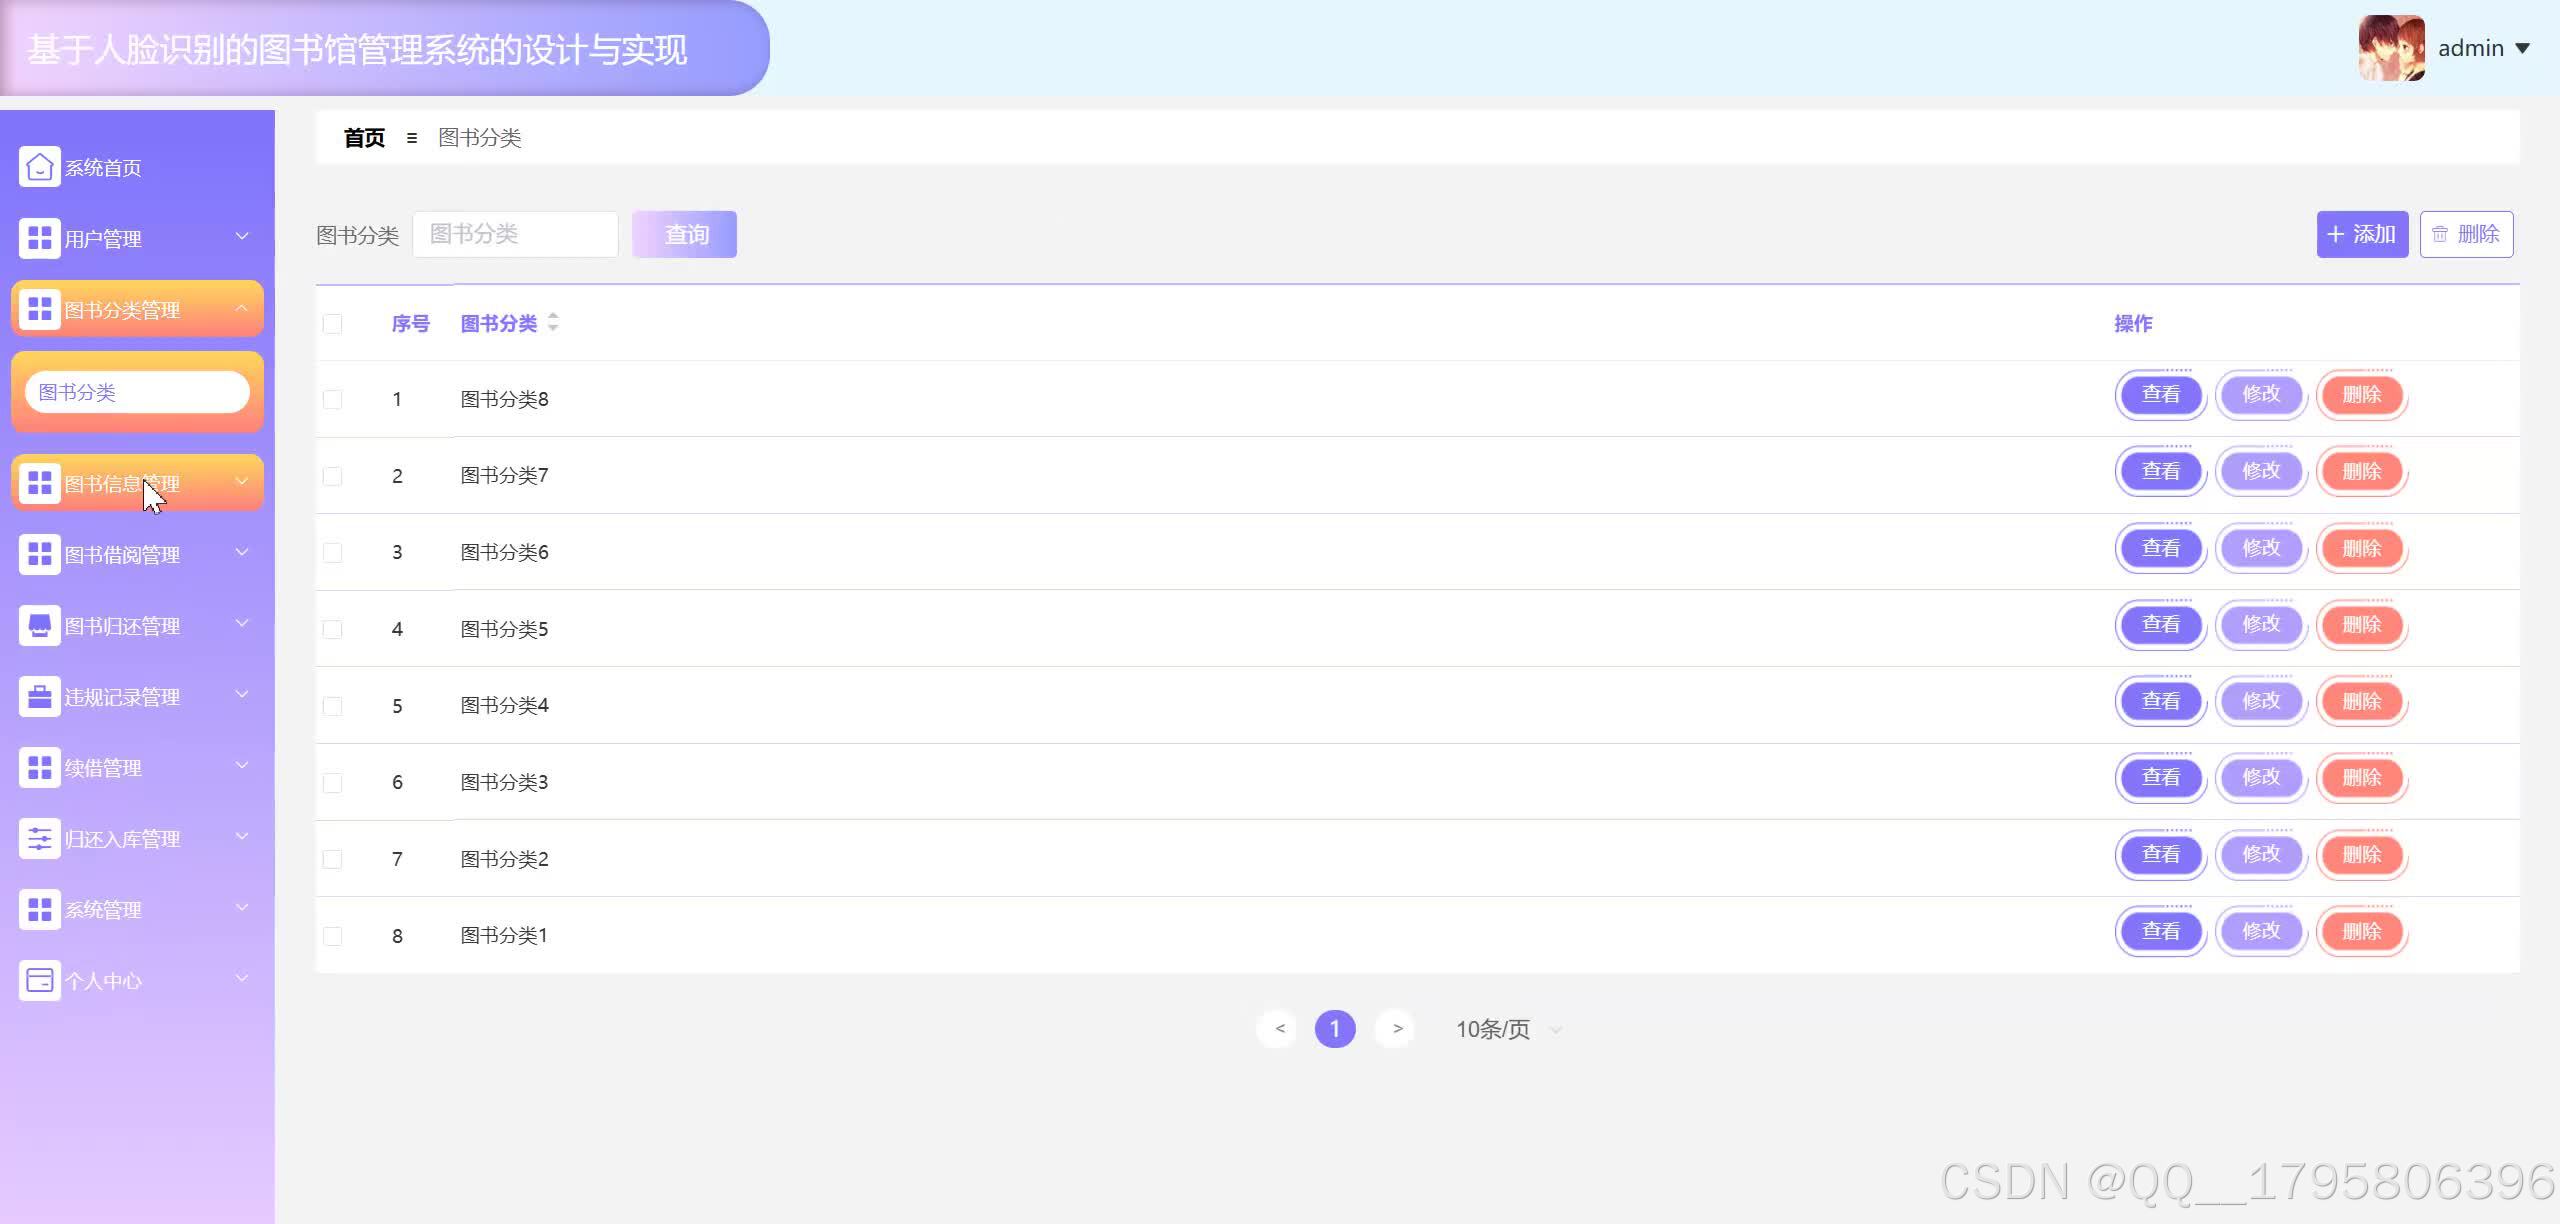Click the grid icon beside 用户管理
Image resolution: width=2560 pixels, height=1224 pixels.
(39, 238)
